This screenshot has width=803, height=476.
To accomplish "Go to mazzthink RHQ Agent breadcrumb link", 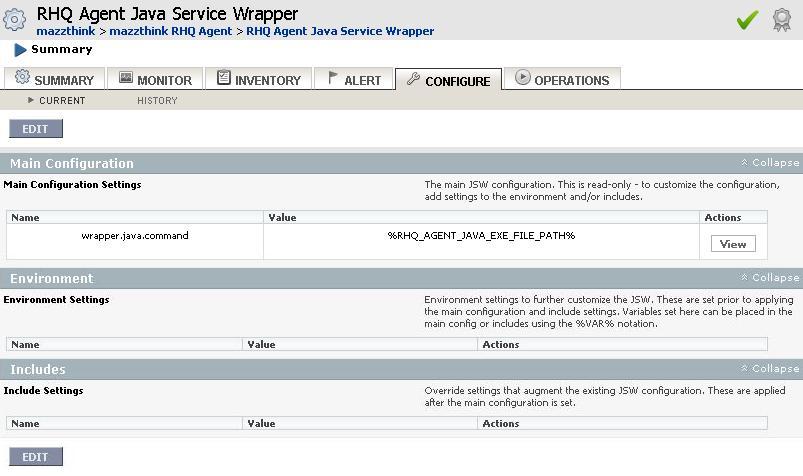I will tap(171, 32).
